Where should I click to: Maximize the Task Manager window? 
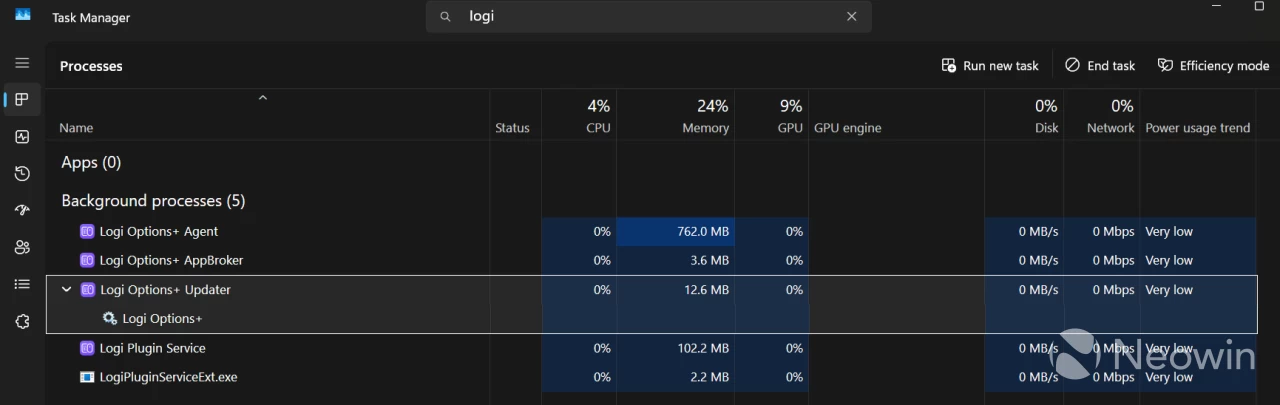[1259, 6]
